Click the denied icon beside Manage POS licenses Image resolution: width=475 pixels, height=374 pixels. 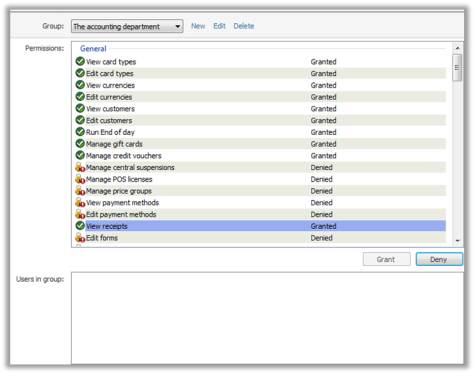(x=80, y=179)
